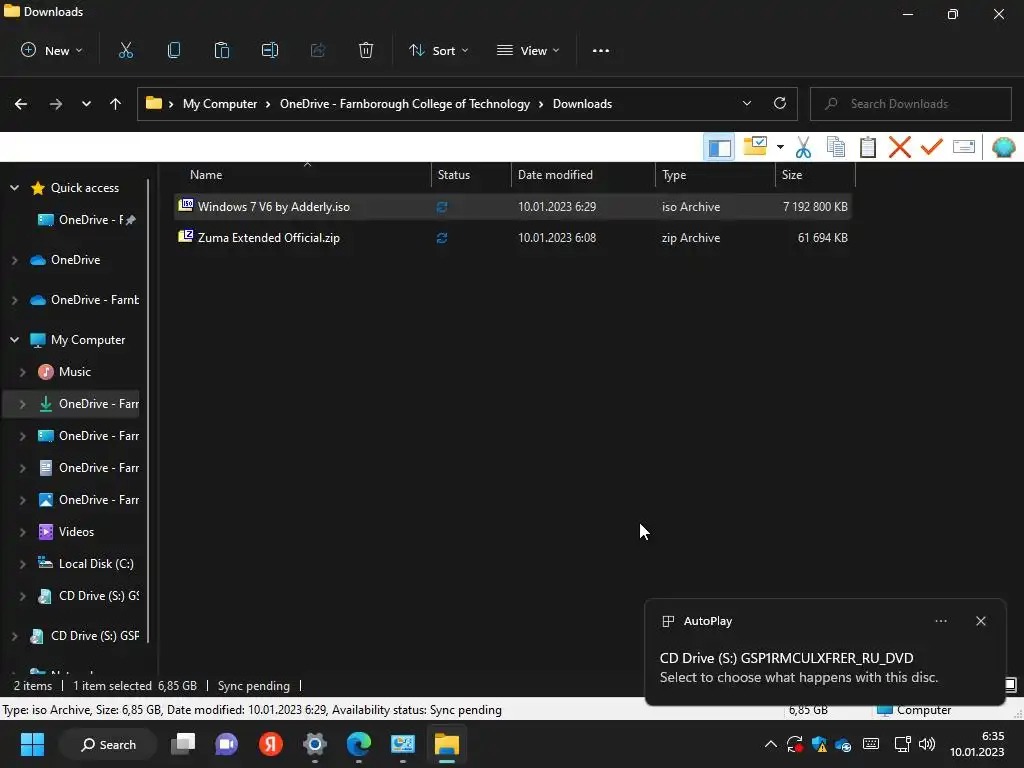Open the Windows Start menu
Viewport: 1024px width, 768px height.
click(32, 744)
